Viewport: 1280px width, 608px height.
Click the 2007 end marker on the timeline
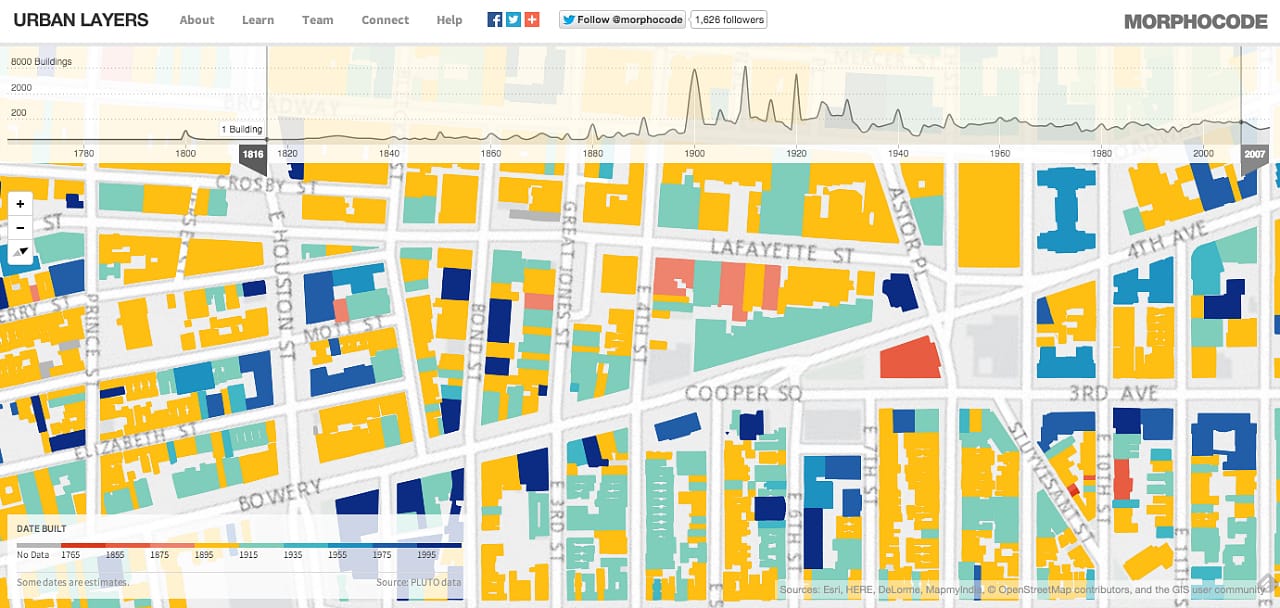(x=1253, y=154)
